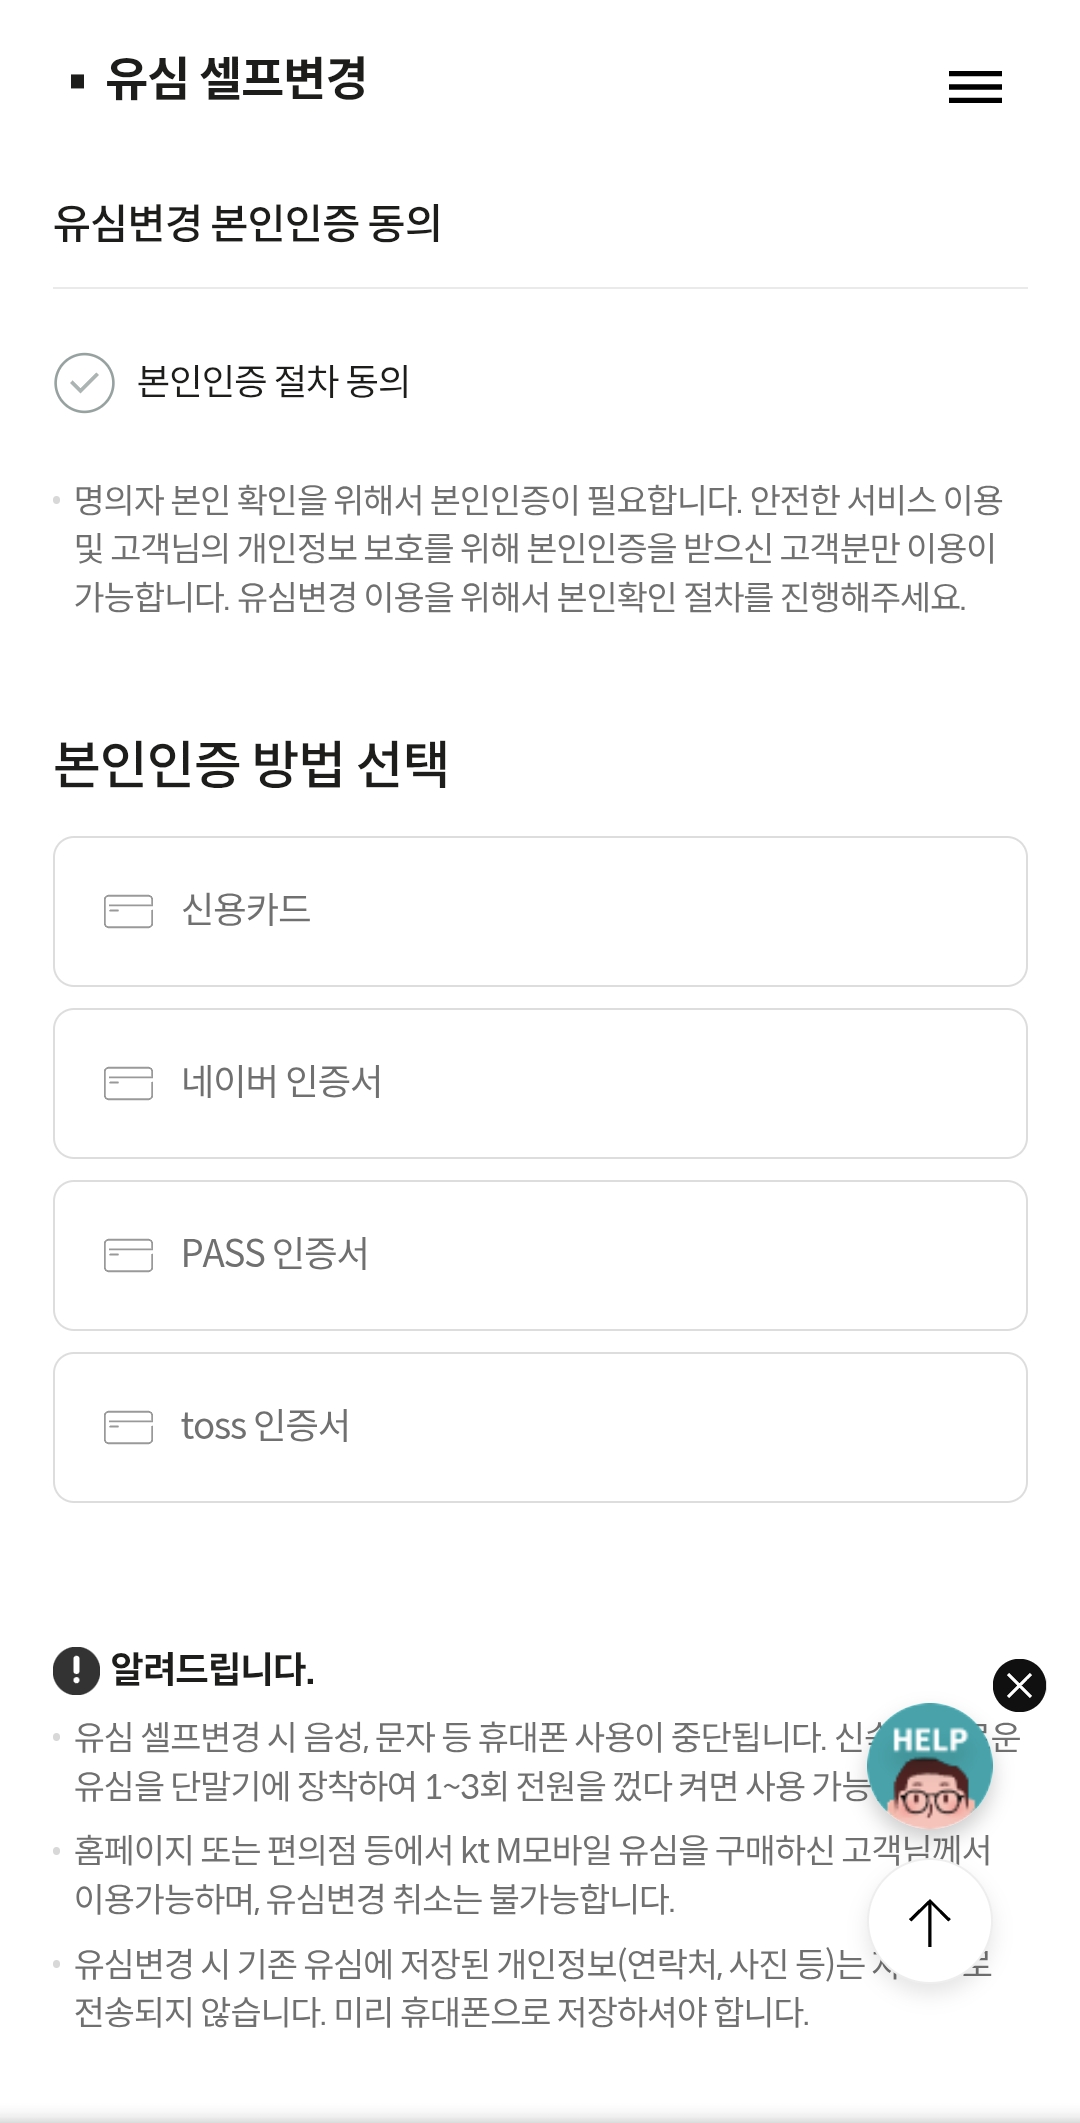The height and width of the screenshot is (2123, 1080).
Task: Click the card icon beside toss 인증서
Action: pyautogui.click(x=128, y=1427)
